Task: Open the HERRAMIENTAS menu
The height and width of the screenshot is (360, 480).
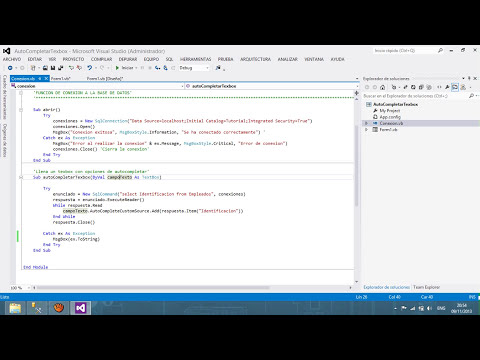Action: pyautogui.click(x=196, y=59)
